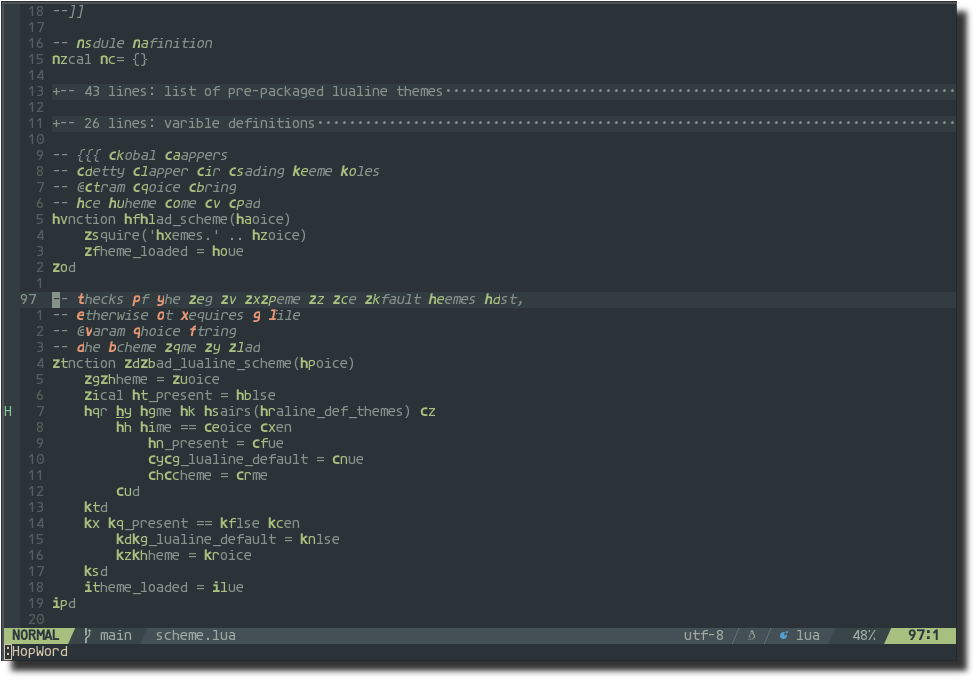Click the NORMAL mode indicator
Image resolution: width=976 pixels, height=680 pixels.
click(x=35, y=635)
